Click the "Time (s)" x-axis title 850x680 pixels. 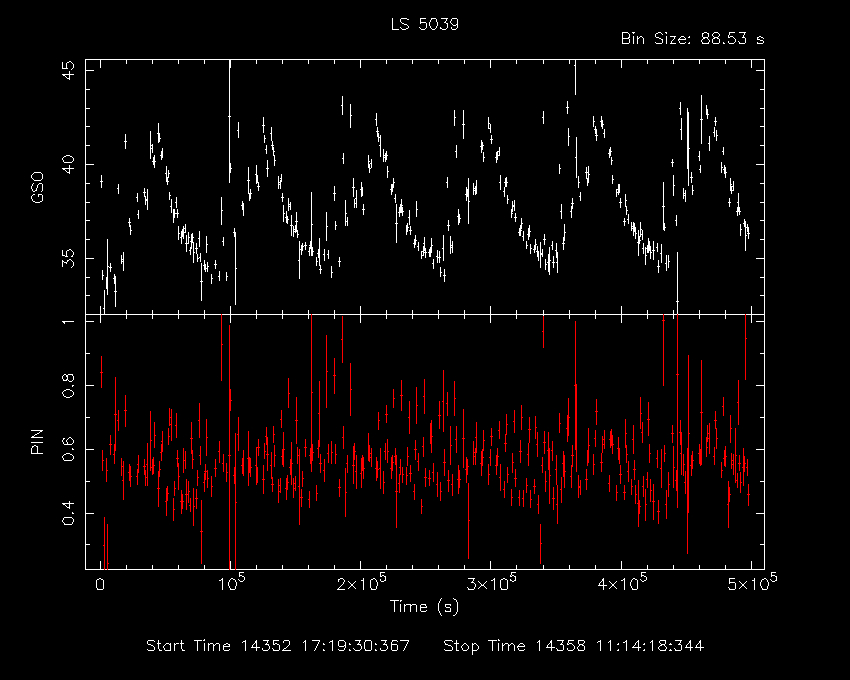tap(424, 607)
